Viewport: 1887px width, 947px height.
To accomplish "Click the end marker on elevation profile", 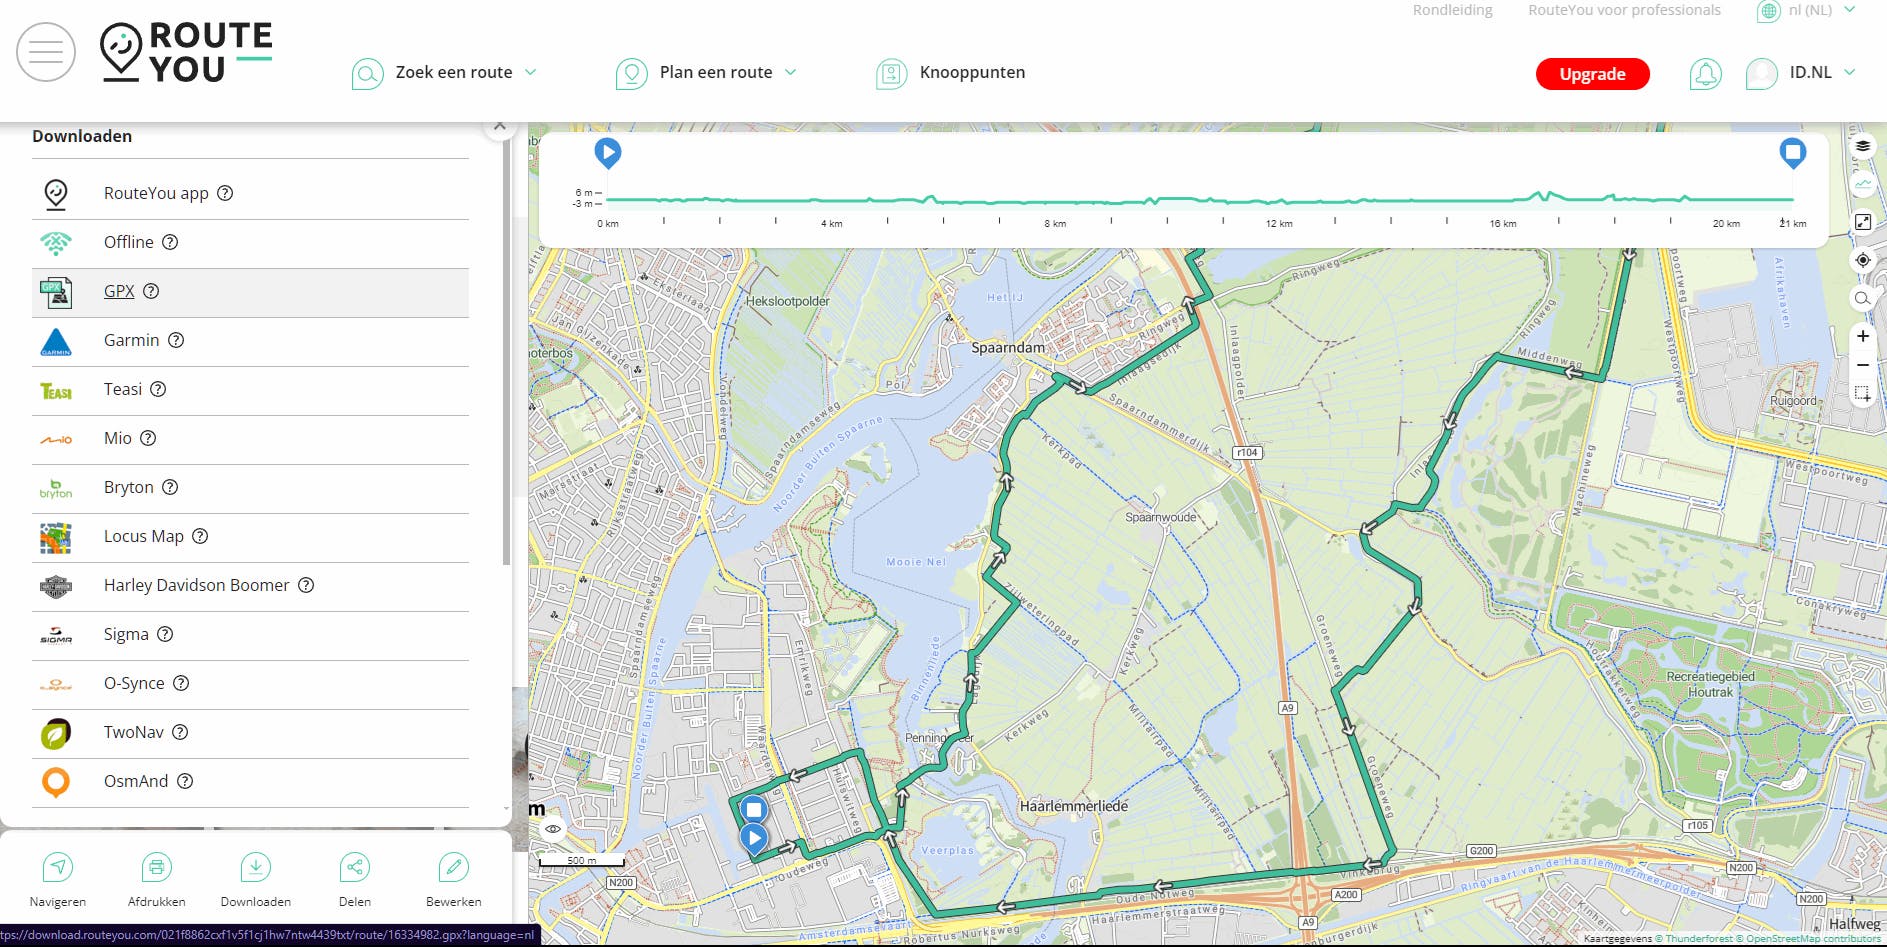I will point(1793,153).
